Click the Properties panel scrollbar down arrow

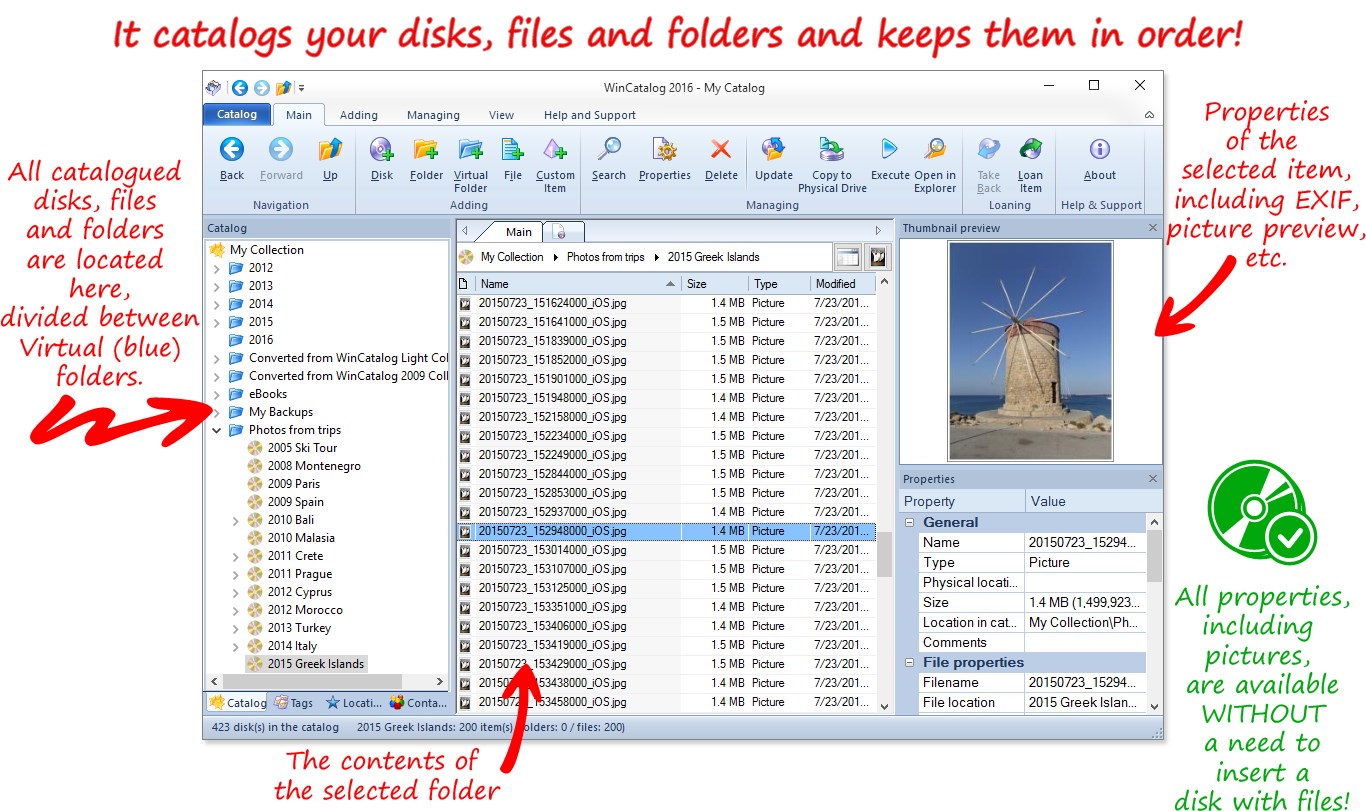(1154, 705)
